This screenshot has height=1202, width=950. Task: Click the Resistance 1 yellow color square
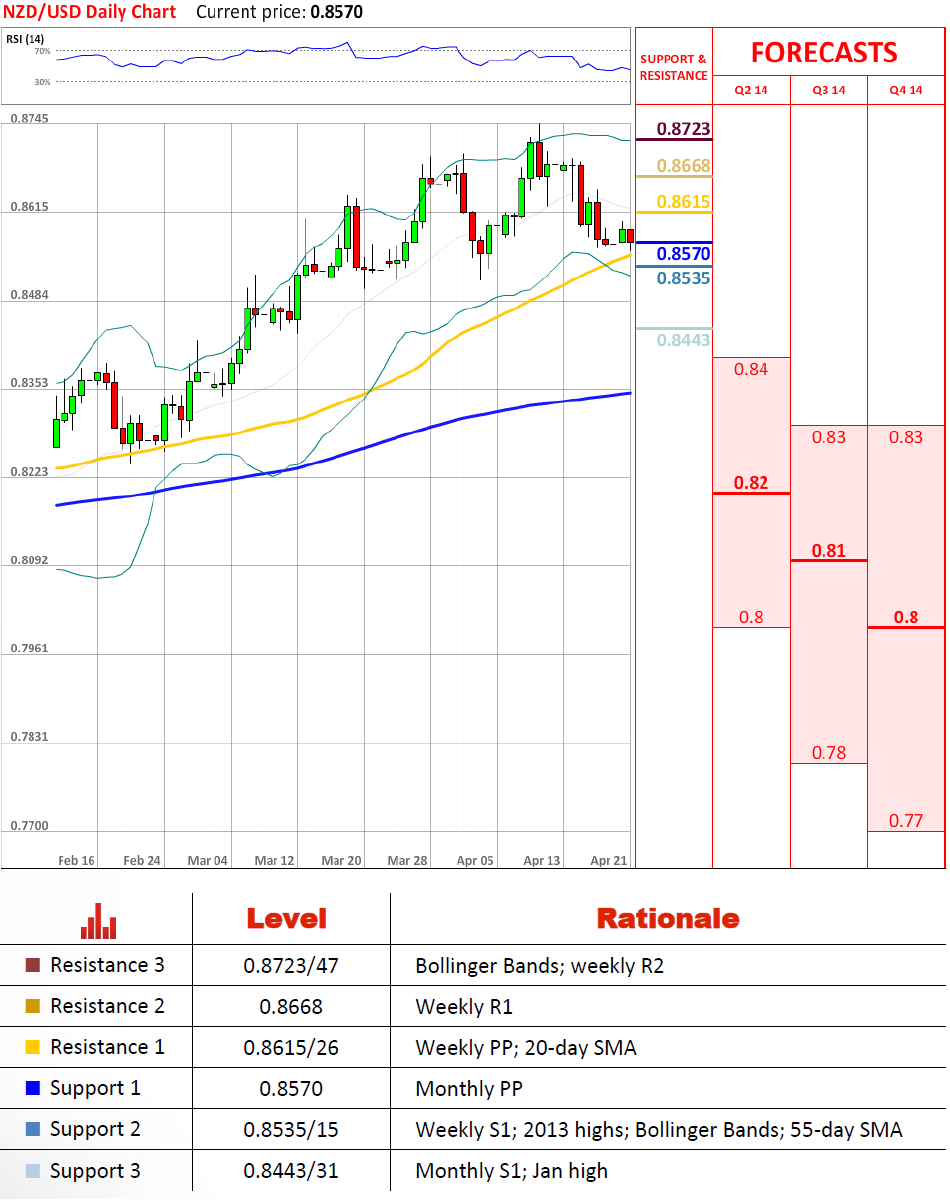pos(33,1048)
